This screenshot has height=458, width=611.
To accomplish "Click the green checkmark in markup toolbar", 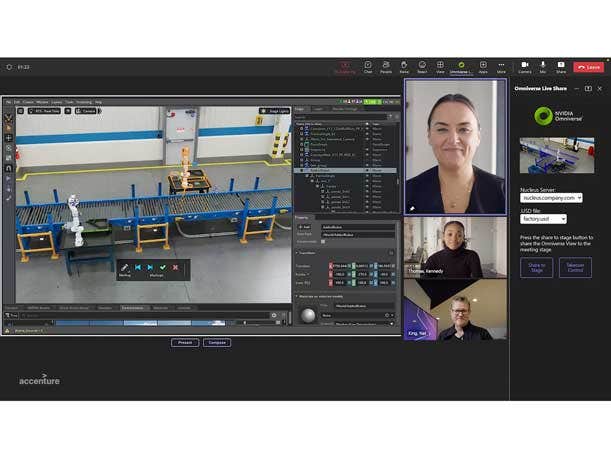I will coord(162,267).
